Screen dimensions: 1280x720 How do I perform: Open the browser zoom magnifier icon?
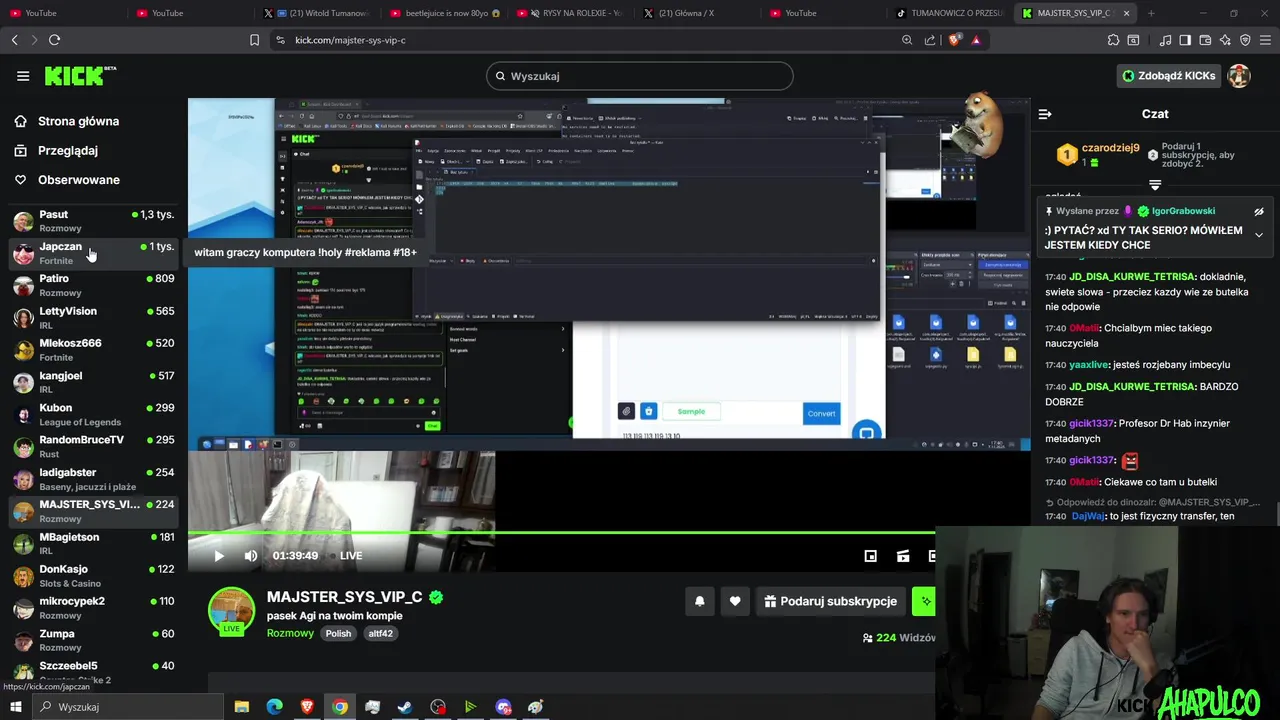[x=907, y=40]
